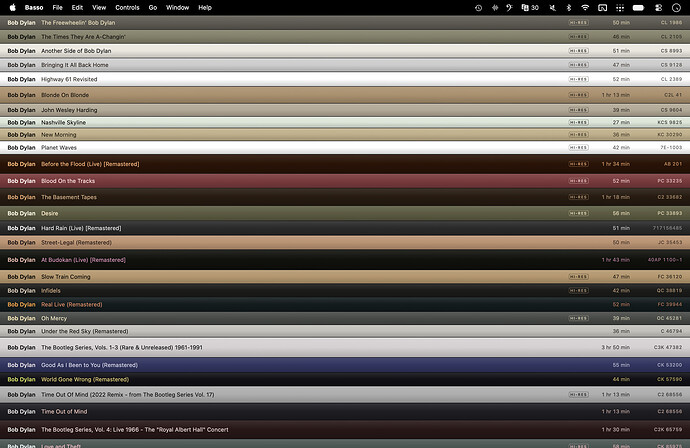Click the catalog number C2L 41

673,95
